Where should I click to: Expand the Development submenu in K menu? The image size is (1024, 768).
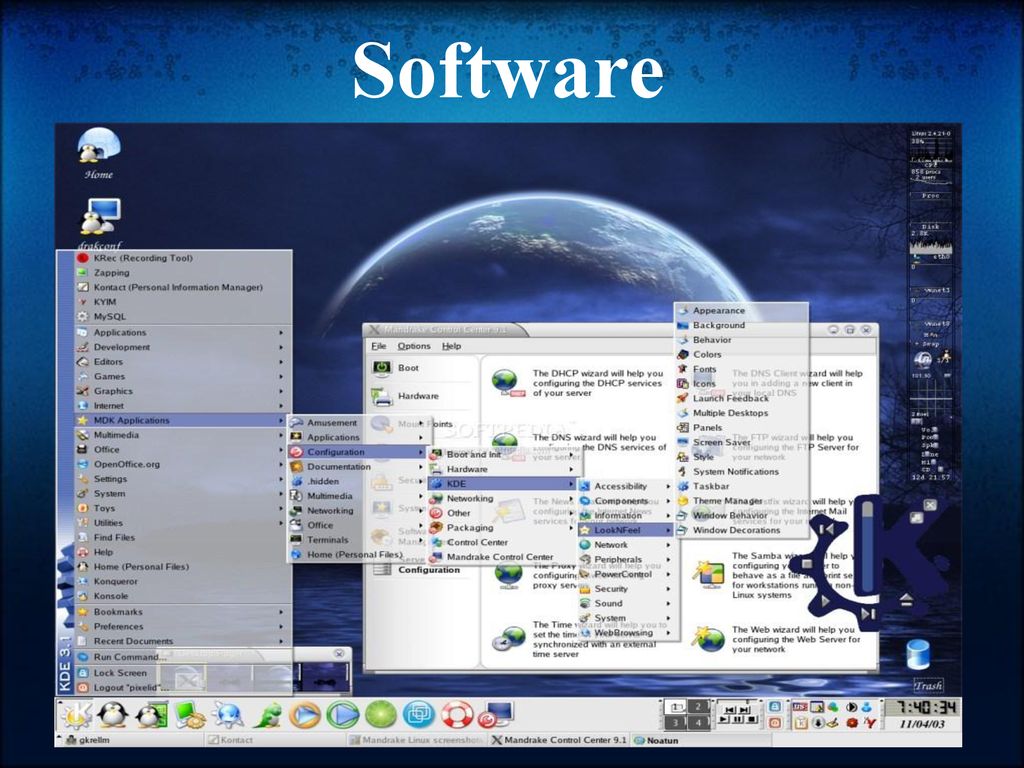coord(181,347)
